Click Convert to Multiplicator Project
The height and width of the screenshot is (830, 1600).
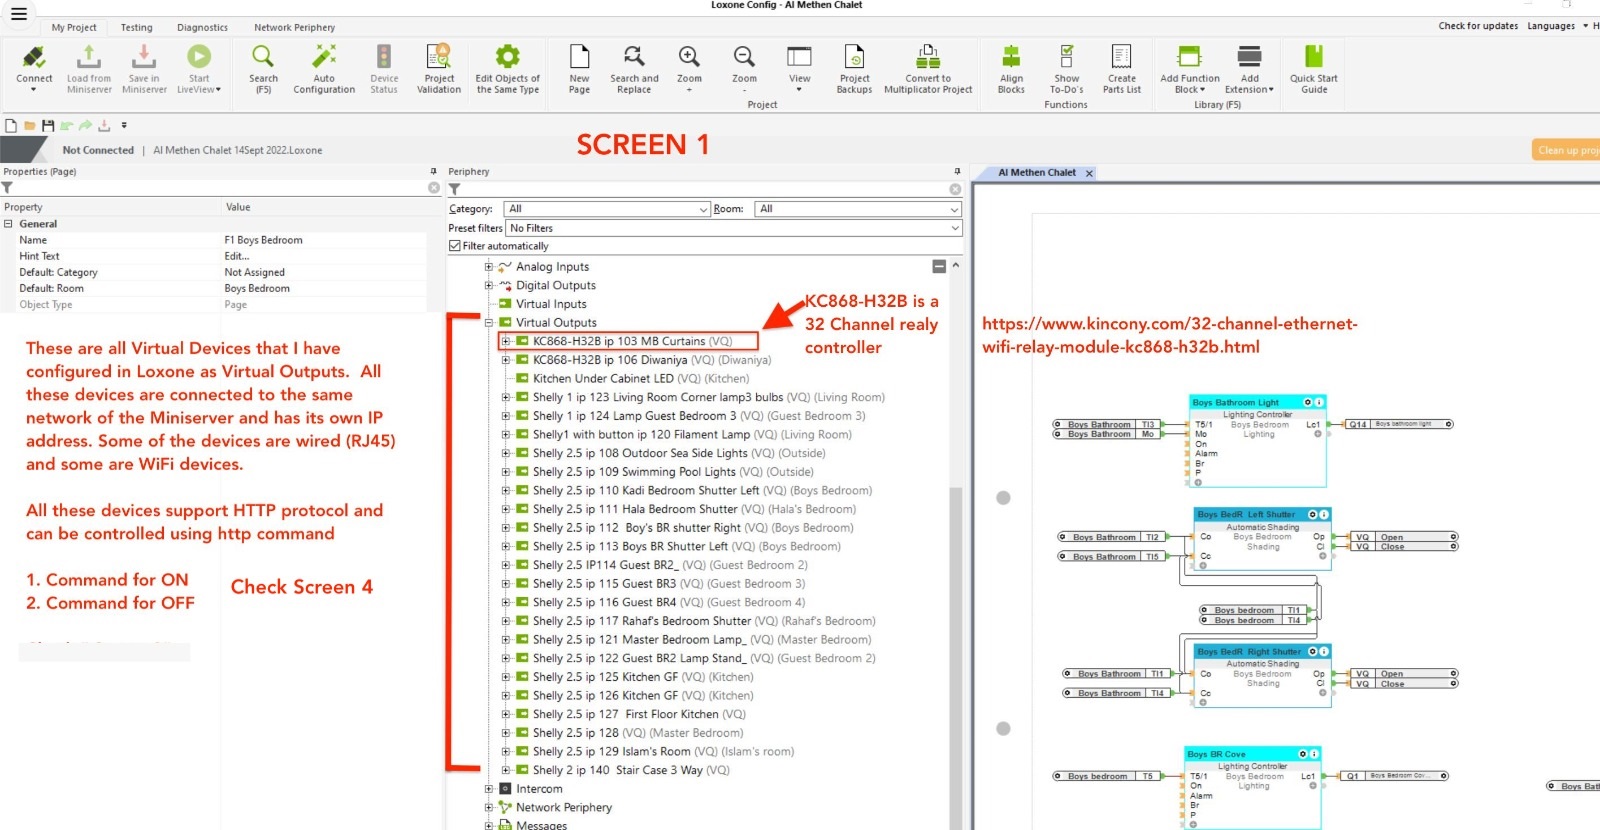(x=928, y=58)
